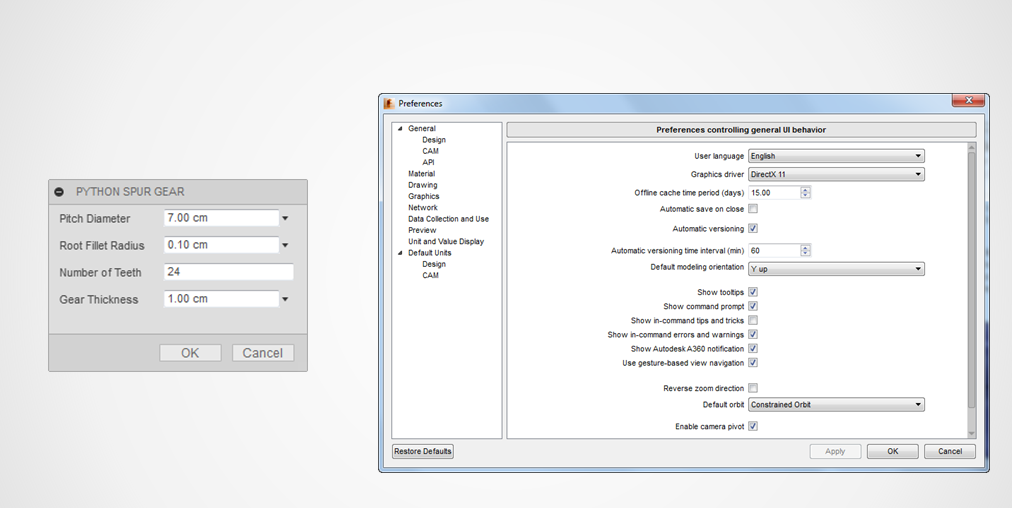Image resolution: width=1012 pixels, height=508 pixels.
Task: Collapse the Default Units tree node
Action: (x=400, y=253)
